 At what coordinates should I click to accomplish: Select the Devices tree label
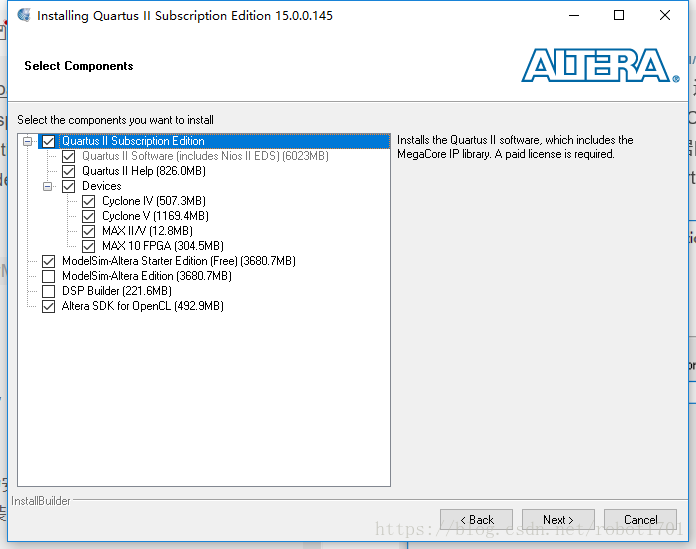[102, 186]
